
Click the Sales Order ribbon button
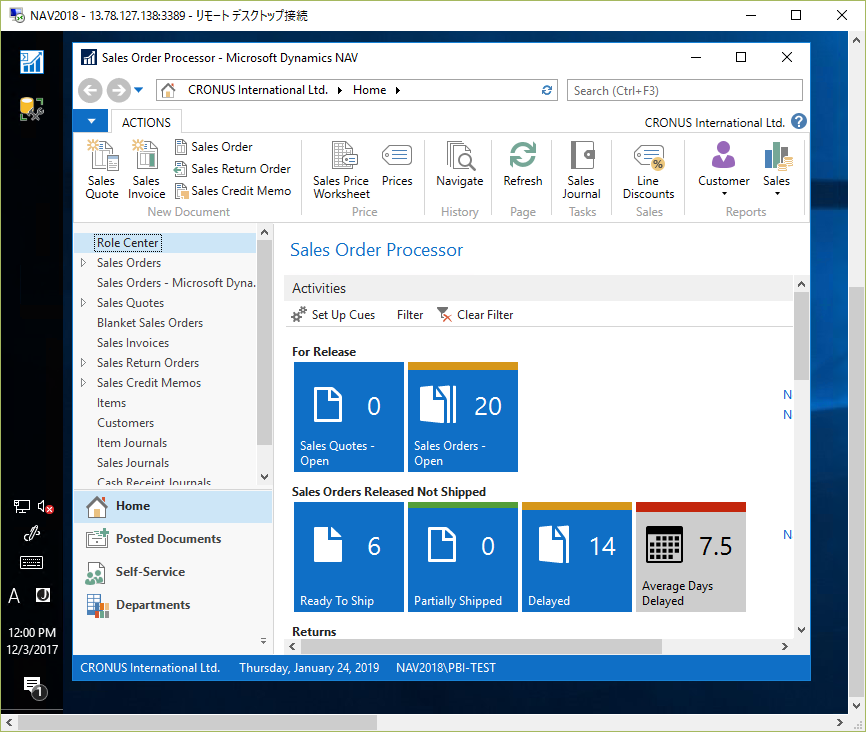pos(214,147)
